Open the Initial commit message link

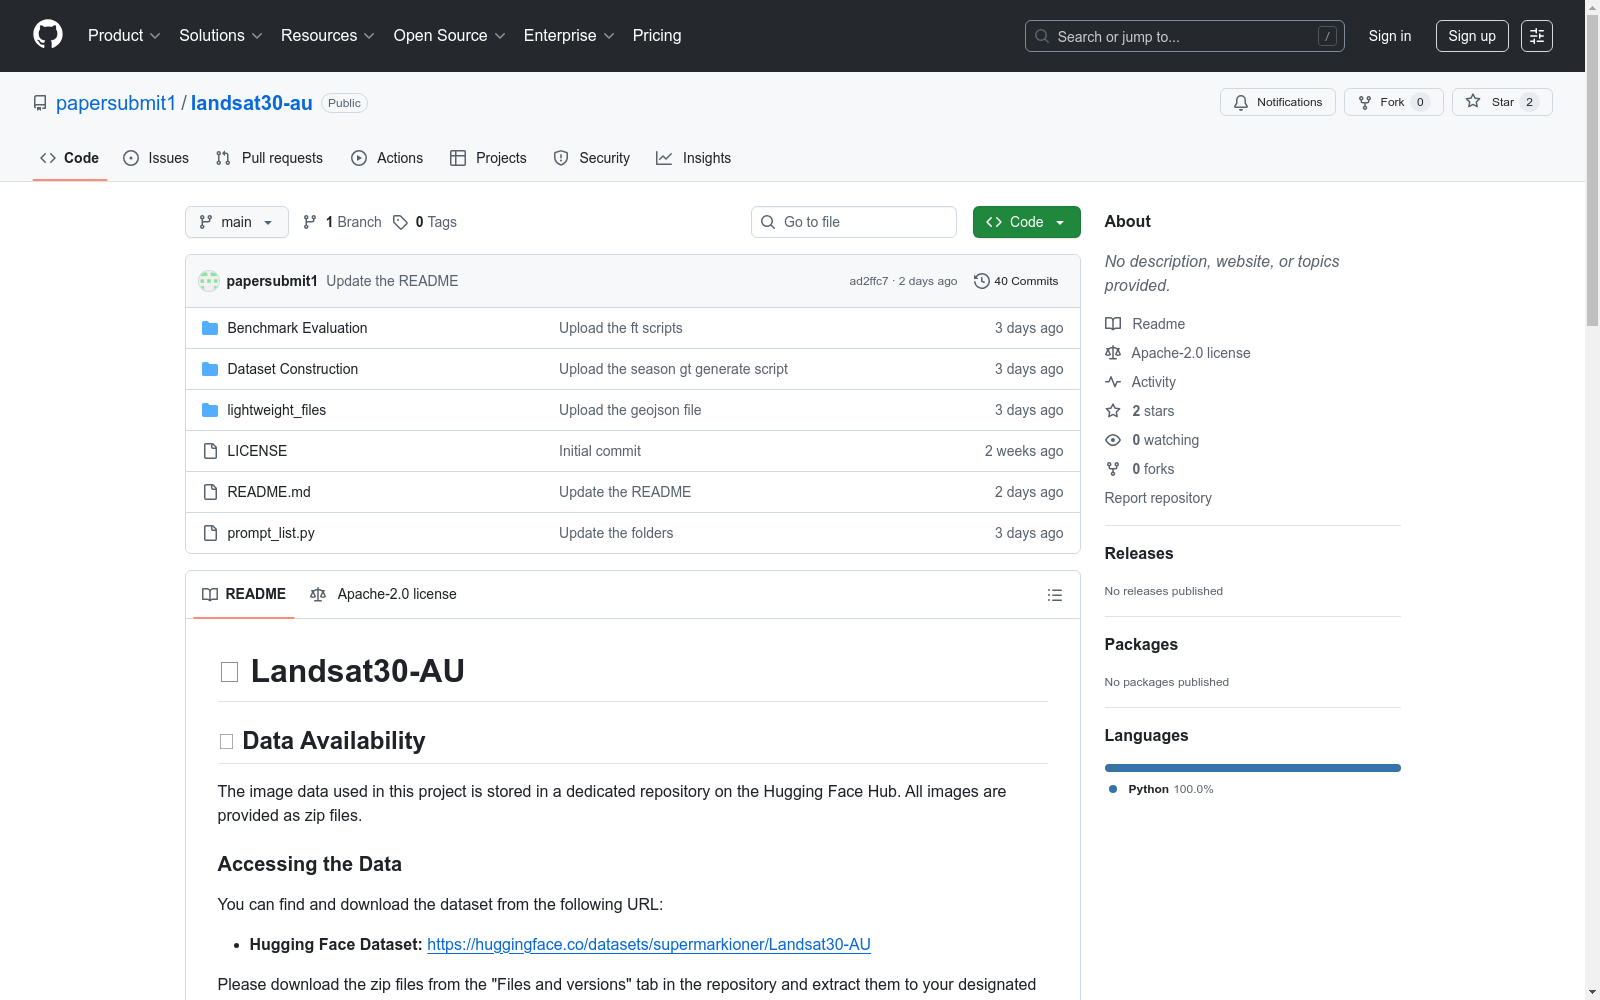click(600, 451)
